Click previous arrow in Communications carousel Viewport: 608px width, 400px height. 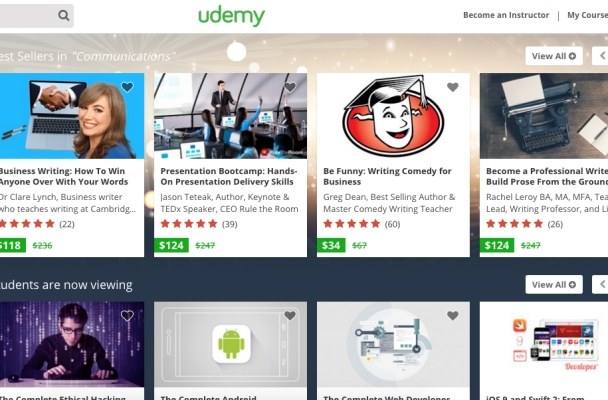tap(600, 56)
